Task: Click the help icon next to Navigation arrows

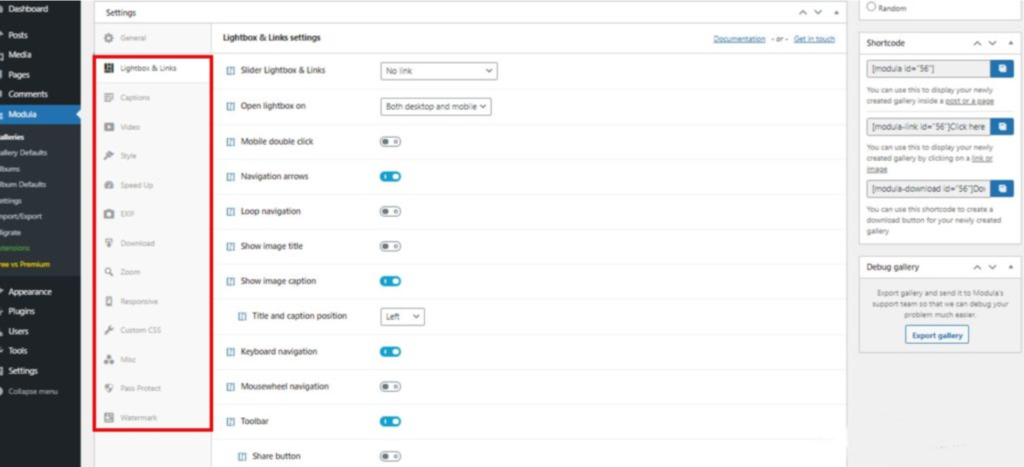Action: click(x=231, y=177)
